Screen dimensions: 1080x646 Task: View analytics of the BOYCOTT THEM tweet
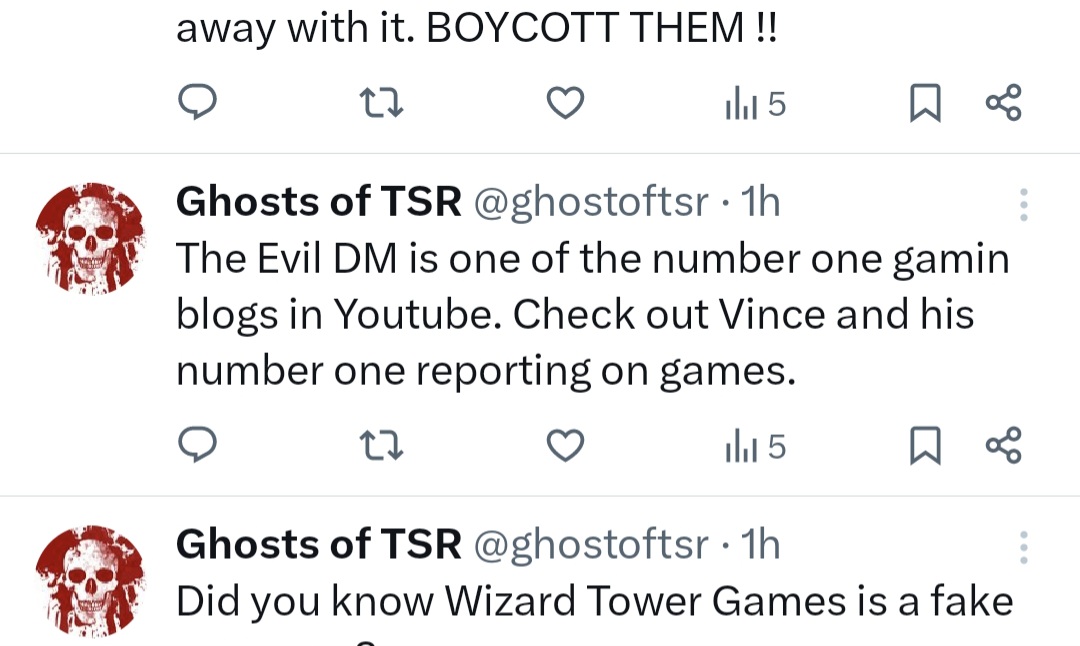click(x=756, y=105)
